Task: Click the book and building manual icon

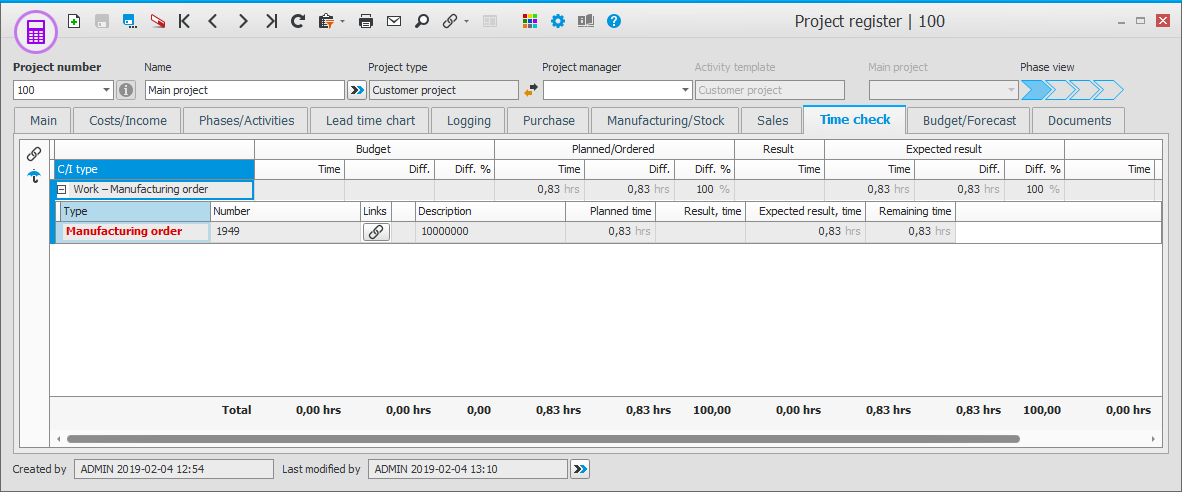Action: click(x=586, y=22)
